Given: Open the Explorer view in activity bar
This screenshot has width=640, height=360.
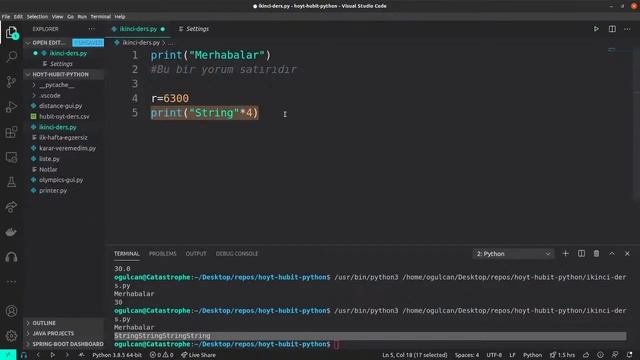Looking at the screenshot, I should (x=11, y=32).
